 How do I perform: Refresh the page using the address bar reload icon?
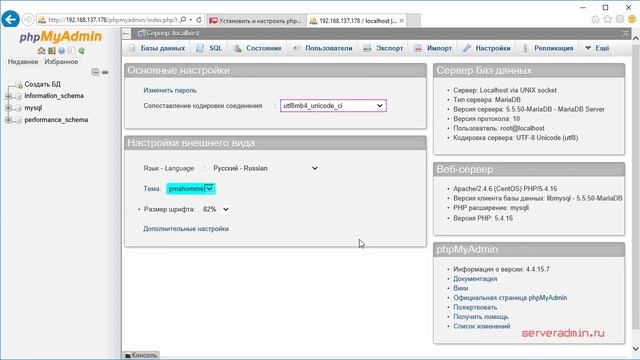point(199,20)
